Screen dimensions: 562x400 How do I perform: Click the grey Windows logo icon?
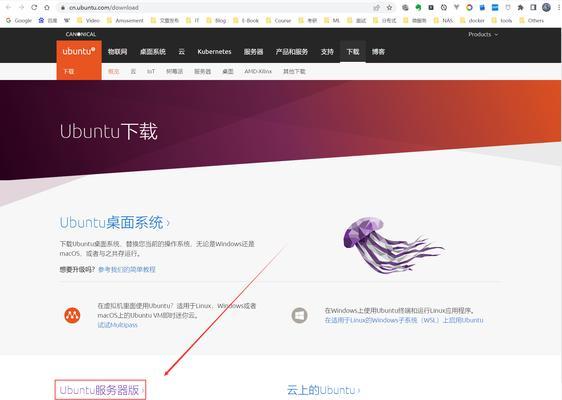299,315
